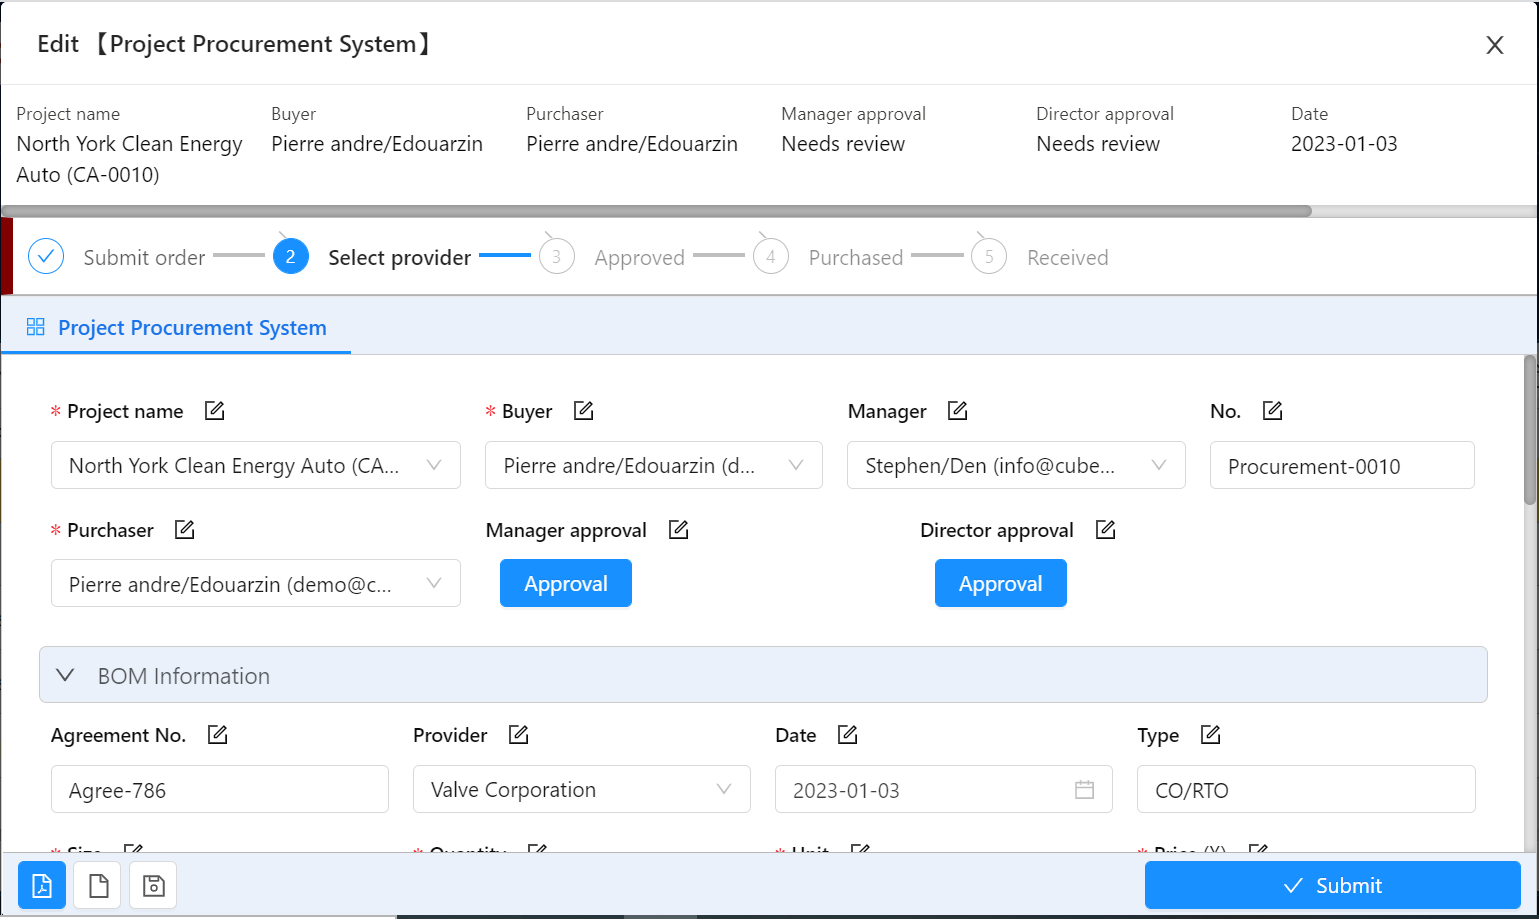Click the Select provider step label
The image size is (1539, 919).
click(399, 257)
